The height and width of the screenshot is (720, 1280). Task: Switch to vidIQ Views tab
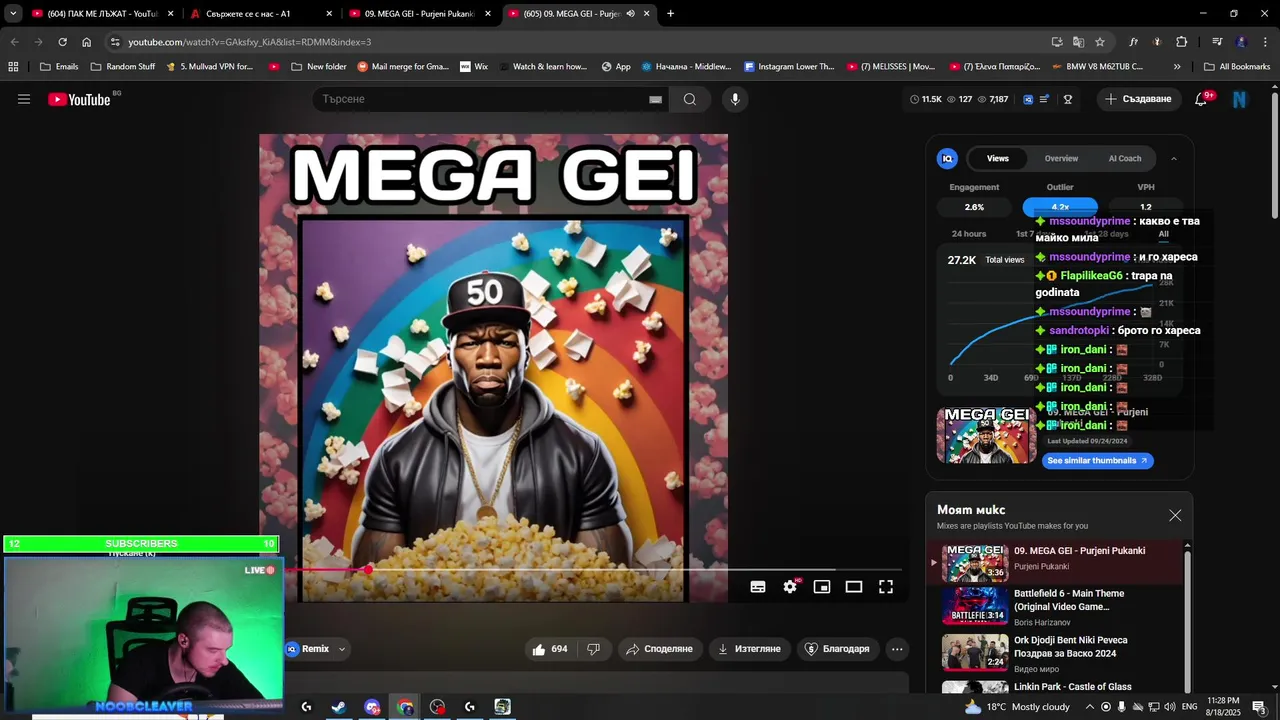coord(998,158)
